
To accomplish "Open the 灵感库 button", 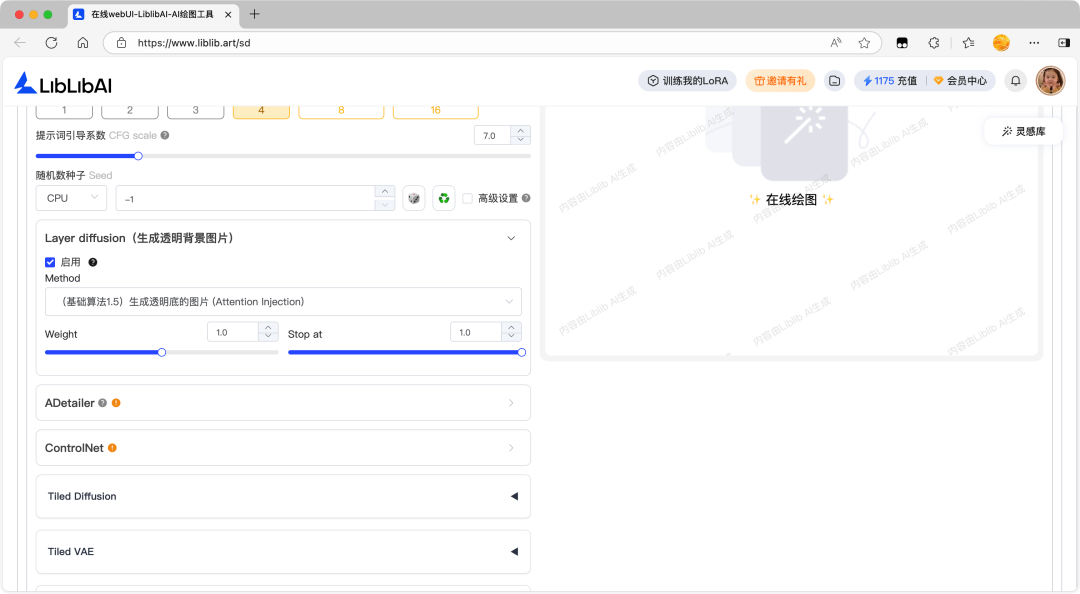I will [1024, 131].
